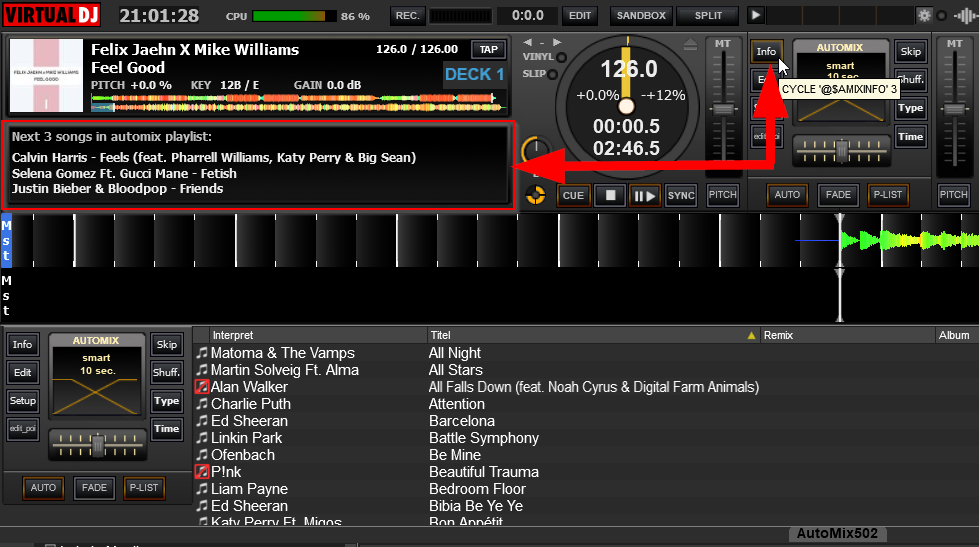Click the pause/play button on Deck 1
The image size is (979, 547).
645,195
